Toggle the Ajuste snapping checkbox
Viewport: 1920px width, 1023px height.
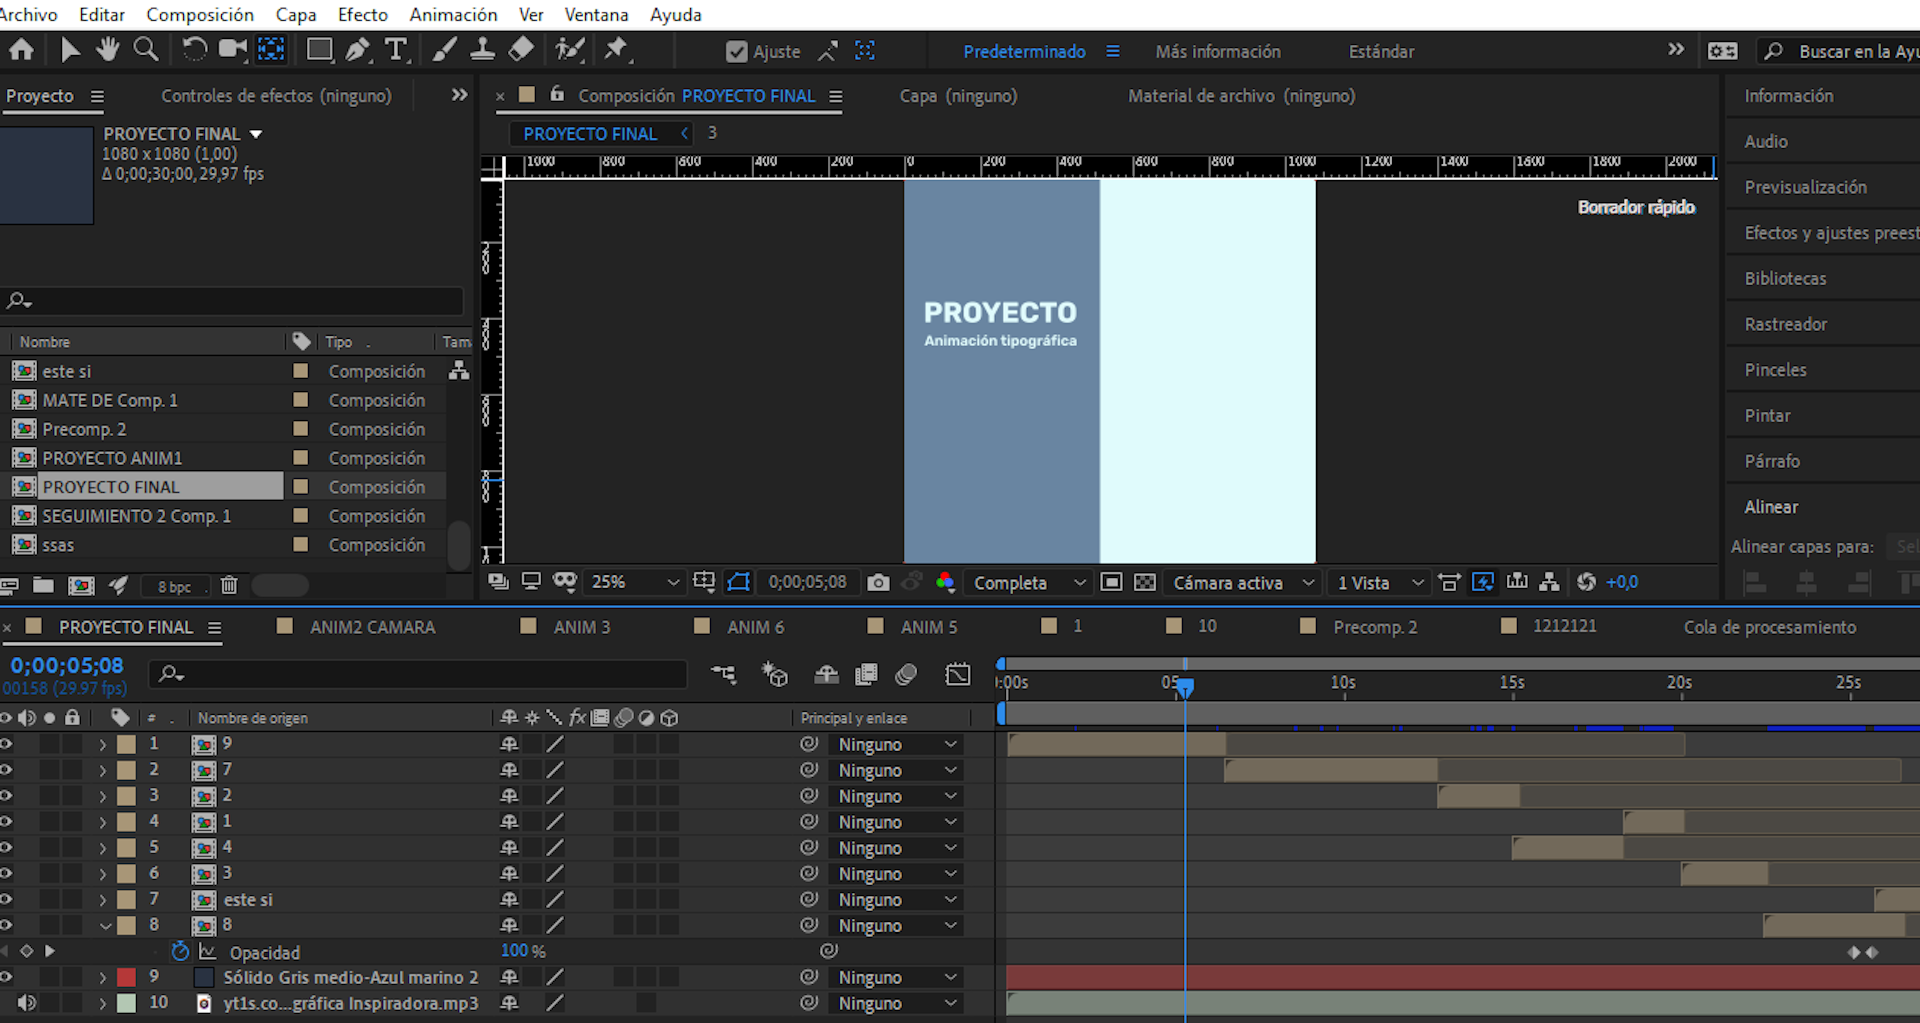tap(737, 52)
